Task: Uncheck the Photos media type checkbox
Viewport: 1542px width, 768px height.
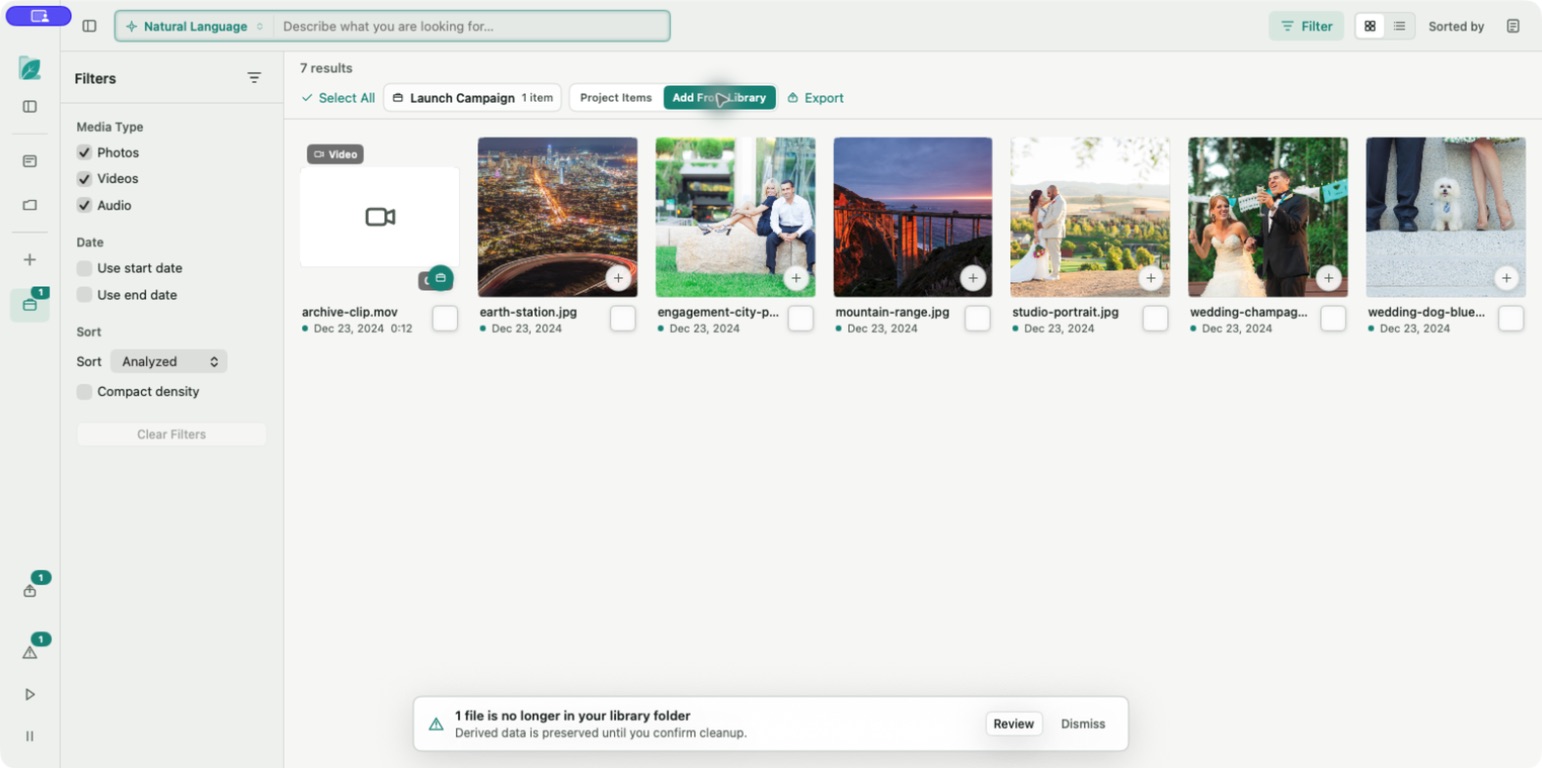Action: pos(84,153)
